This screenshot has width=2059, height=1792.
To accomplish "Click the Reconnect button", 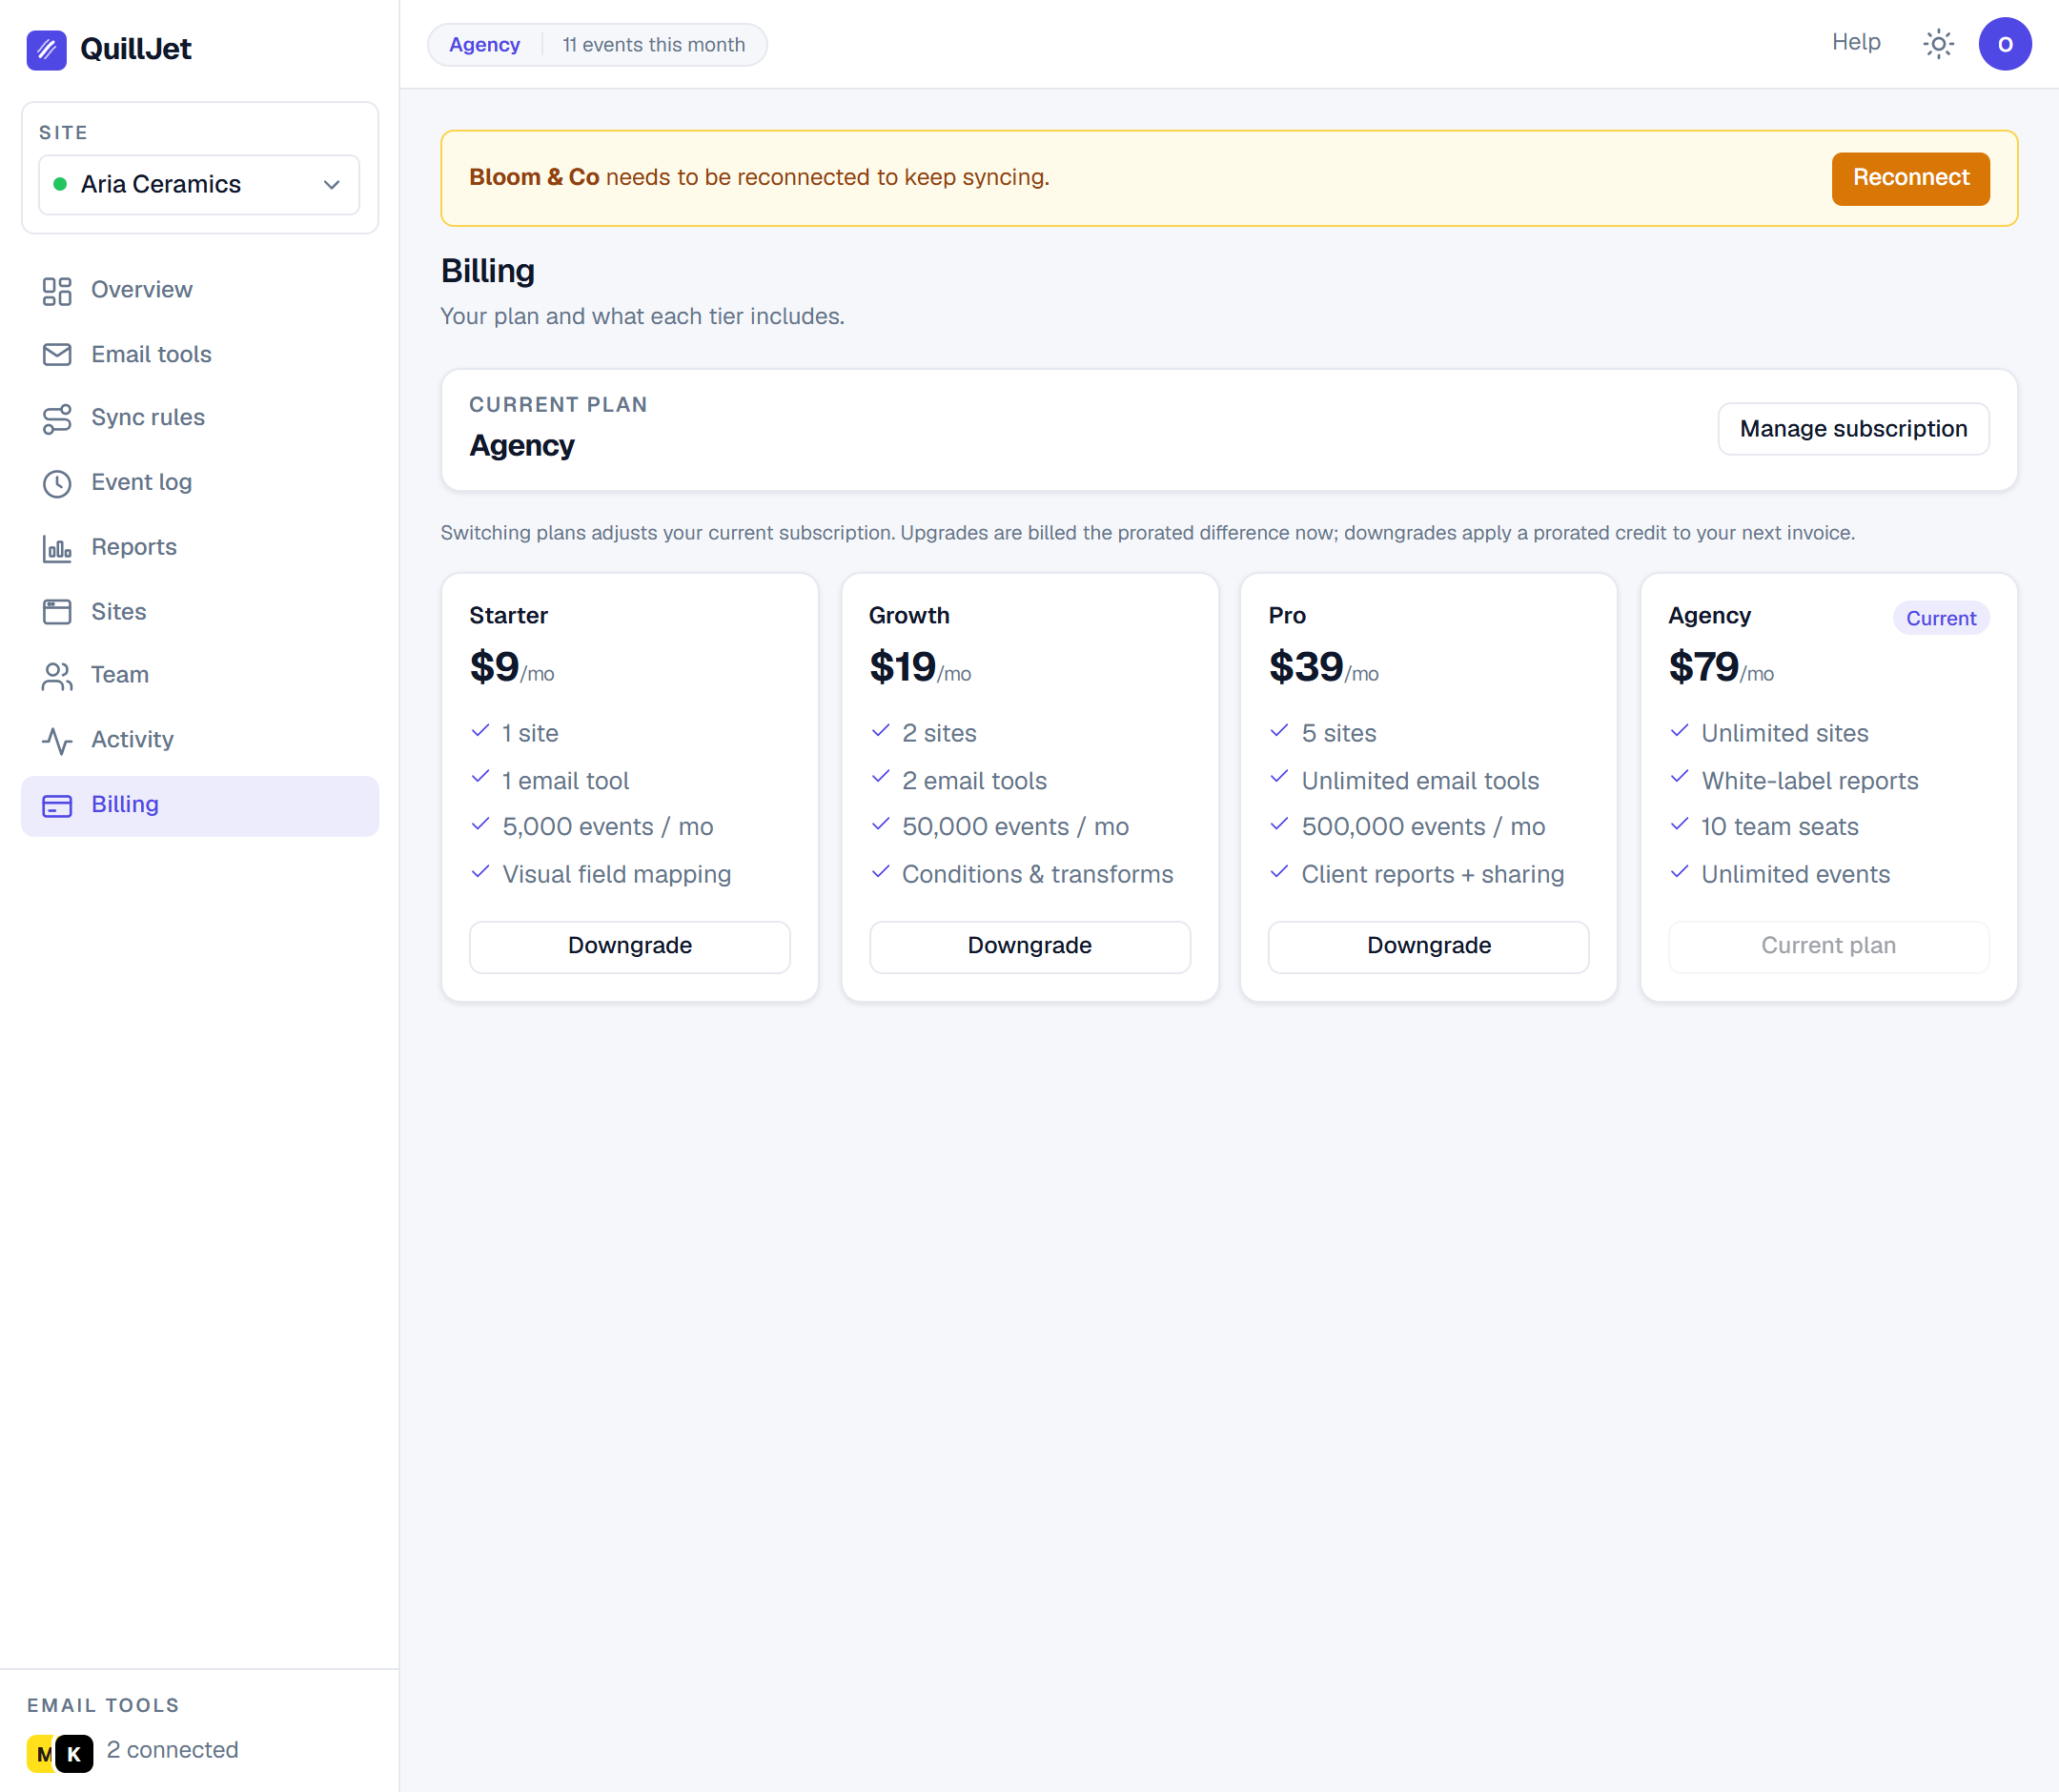I will [1910, 178].
